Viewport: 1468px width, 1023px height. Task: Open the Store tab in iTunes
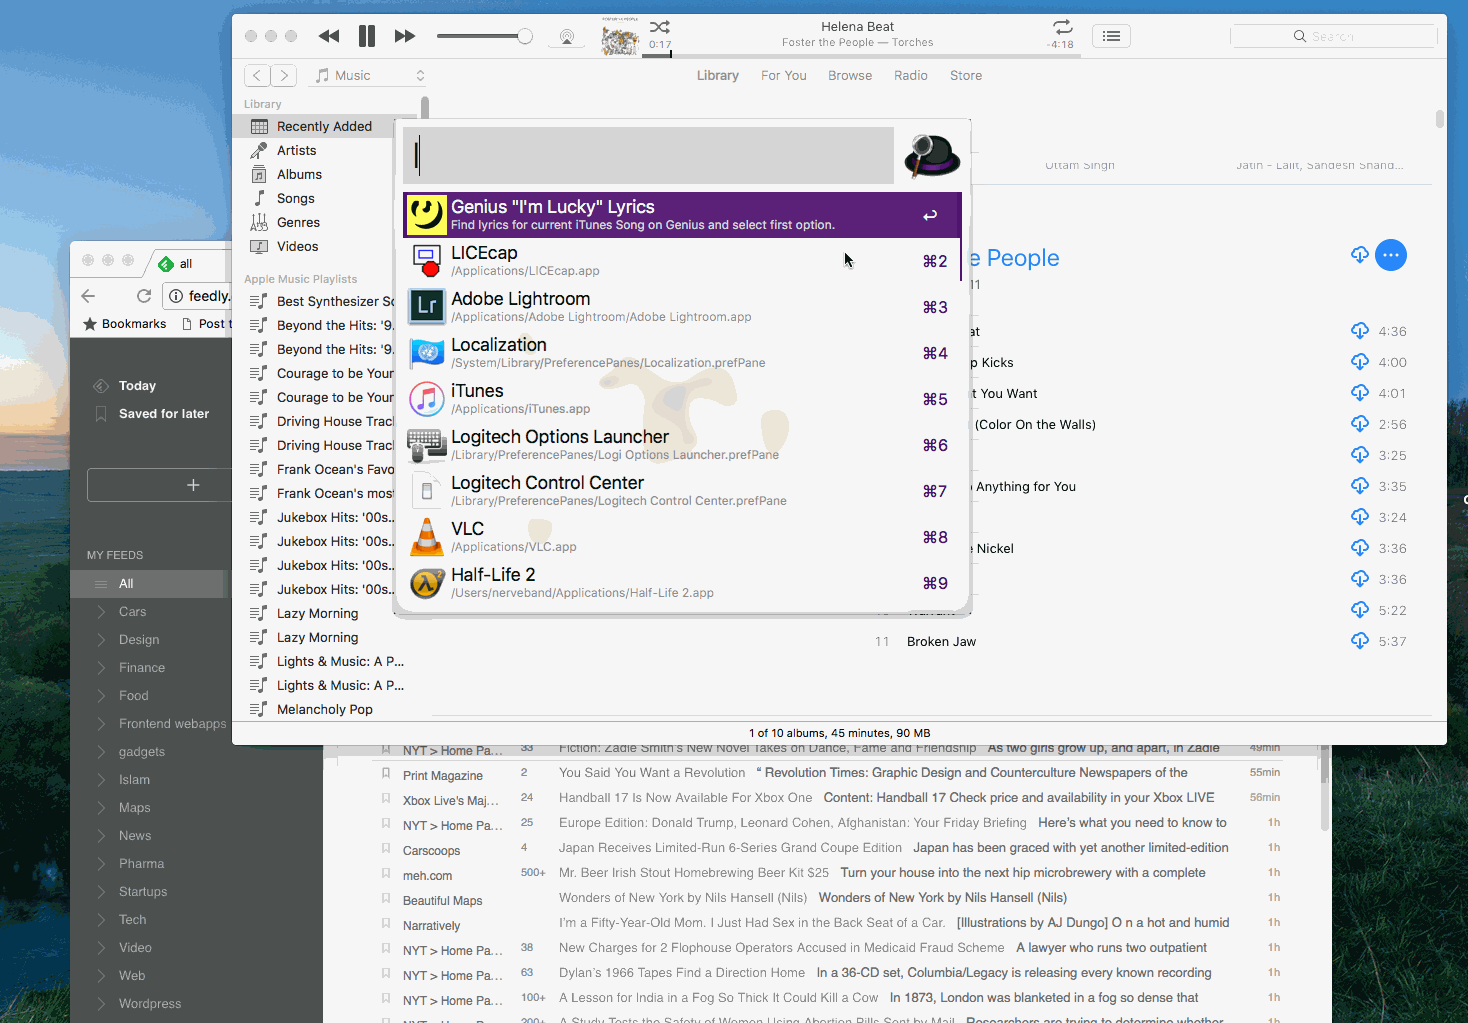pos(966,75)
